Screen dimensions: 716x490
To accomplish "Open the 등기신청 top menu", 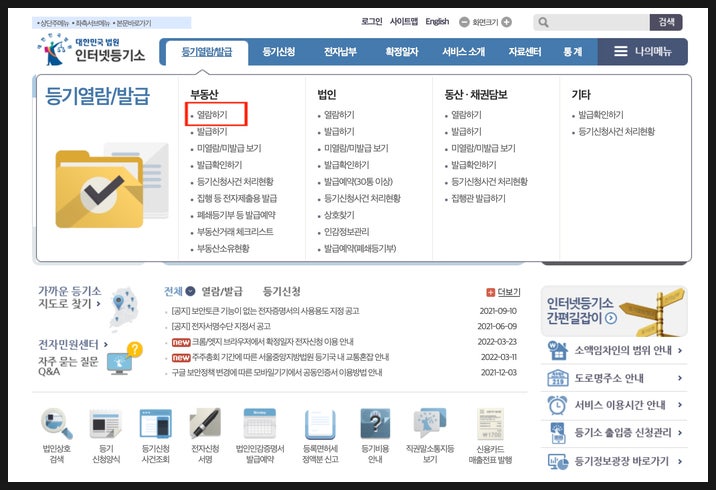I will point(279,52).
